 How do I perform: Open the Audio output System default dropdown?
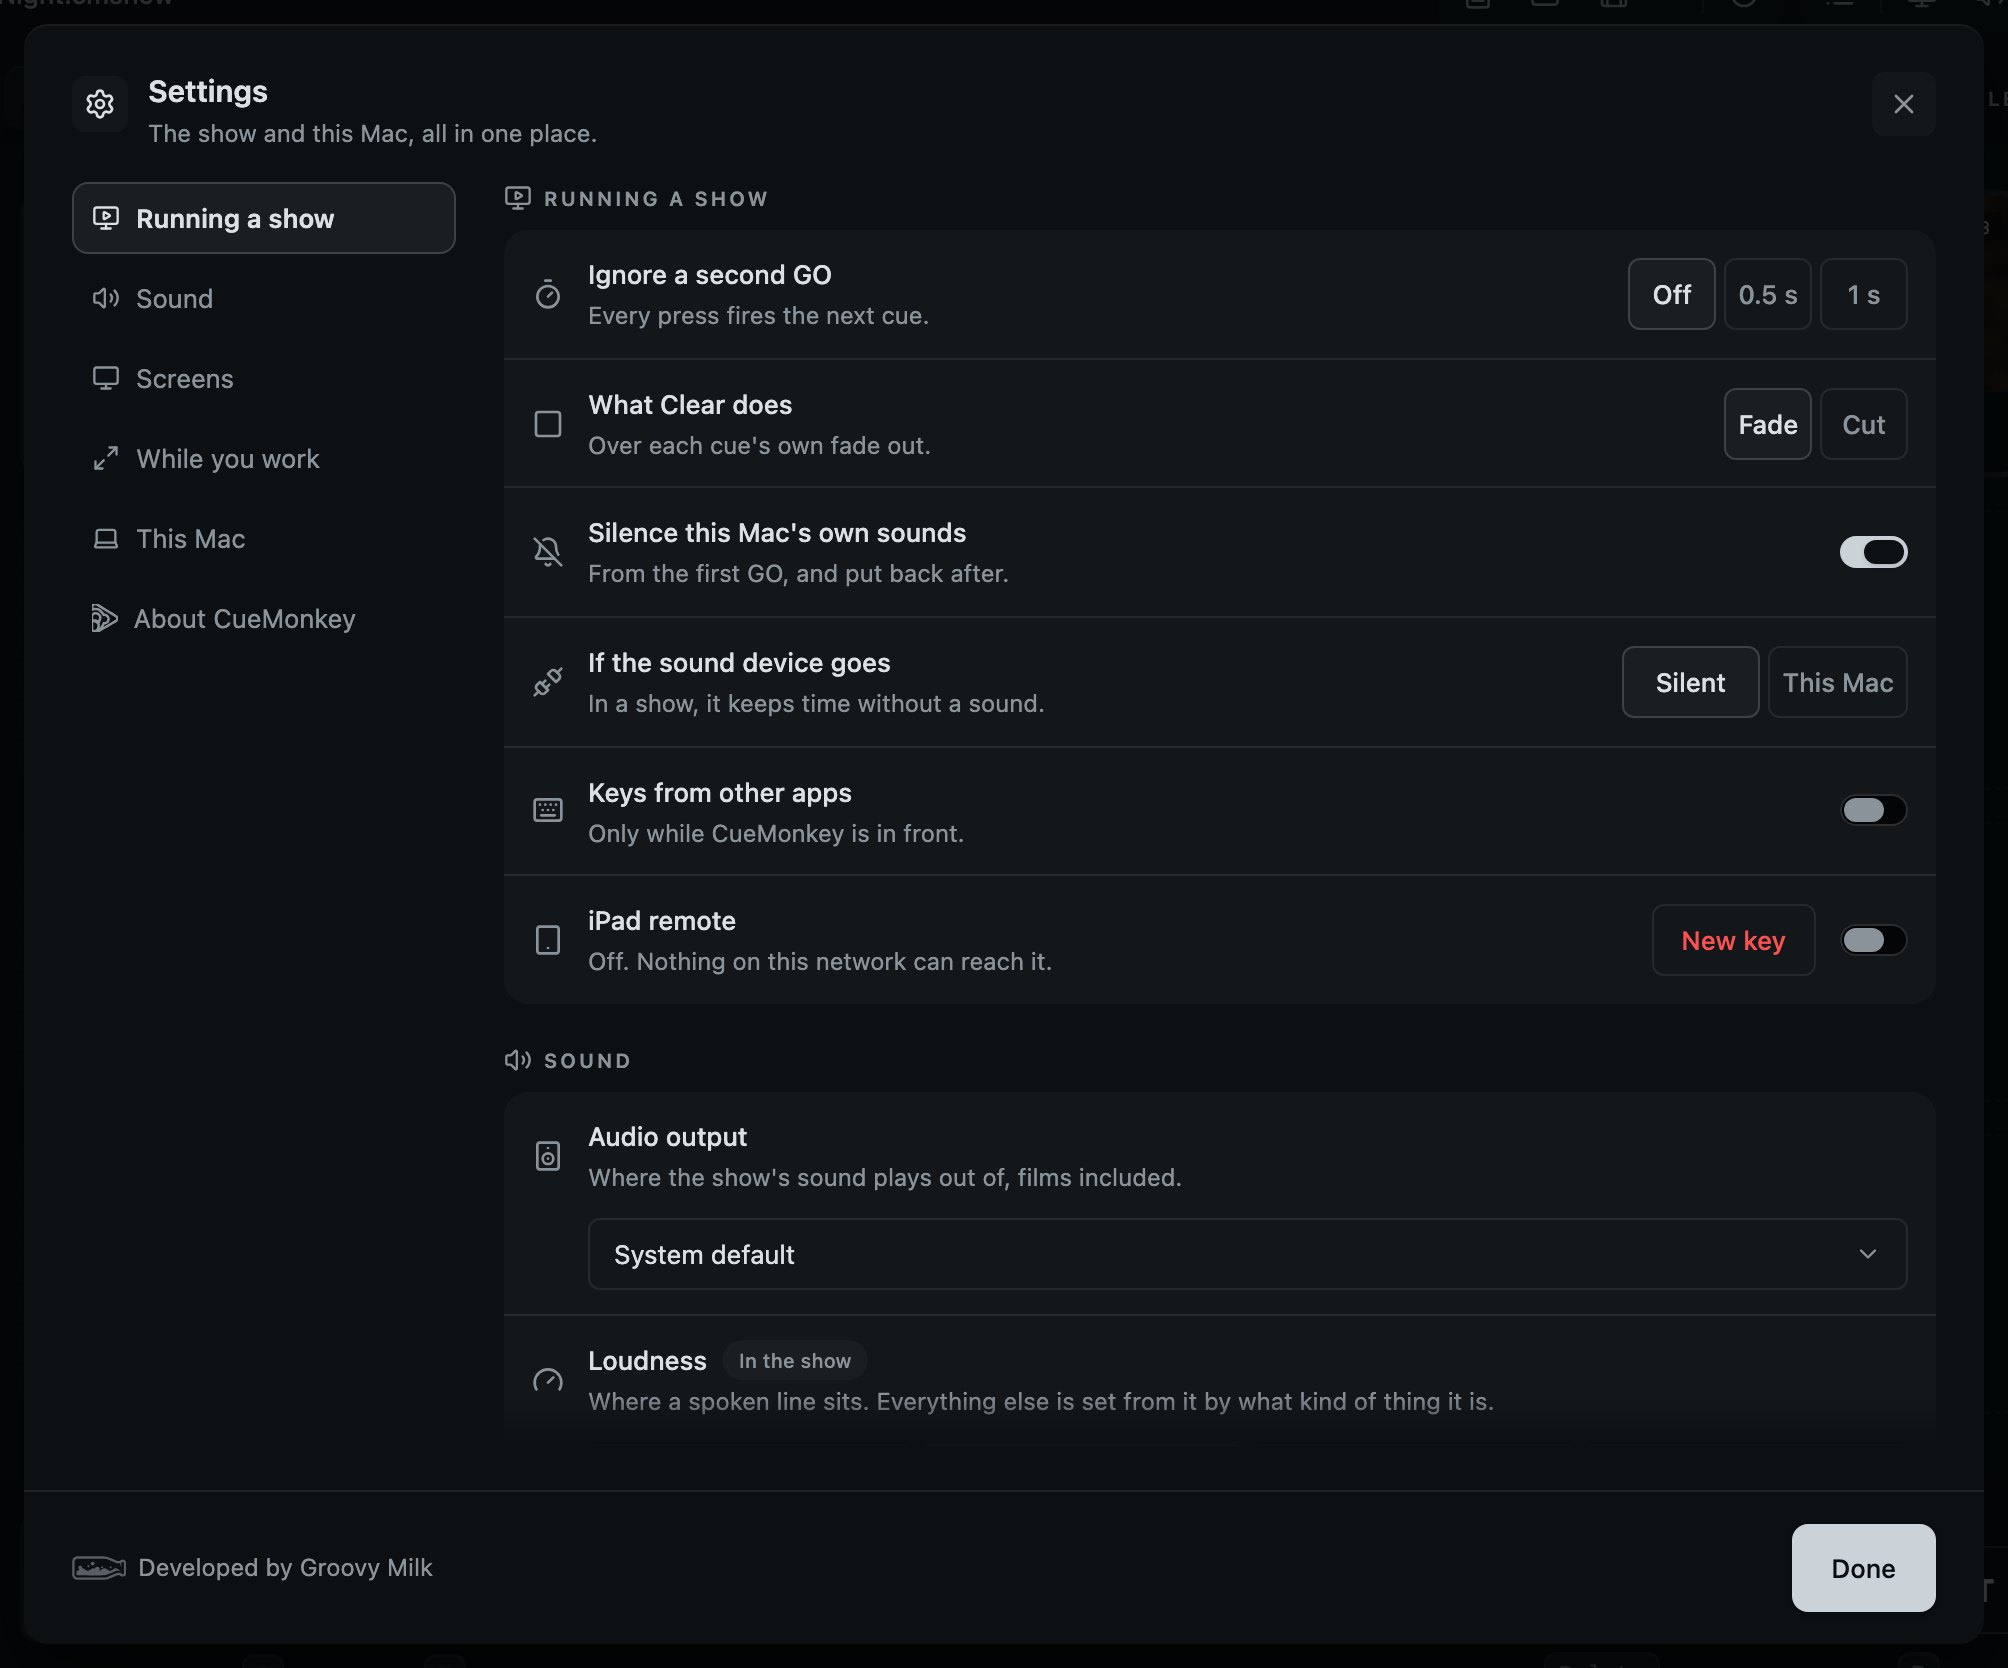pos(1248,1254)
